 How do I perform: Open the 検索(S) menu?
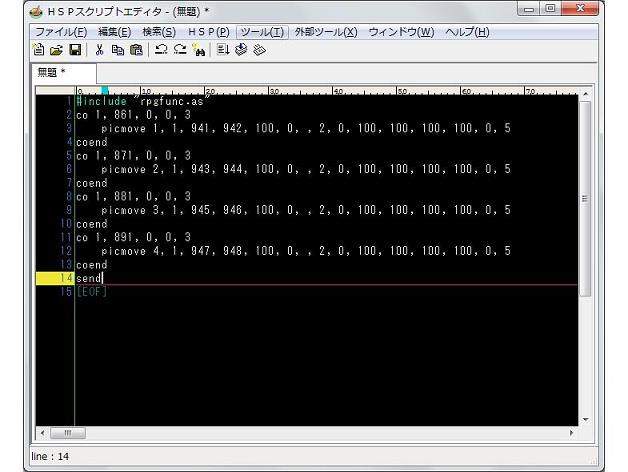tap(159, 32)
